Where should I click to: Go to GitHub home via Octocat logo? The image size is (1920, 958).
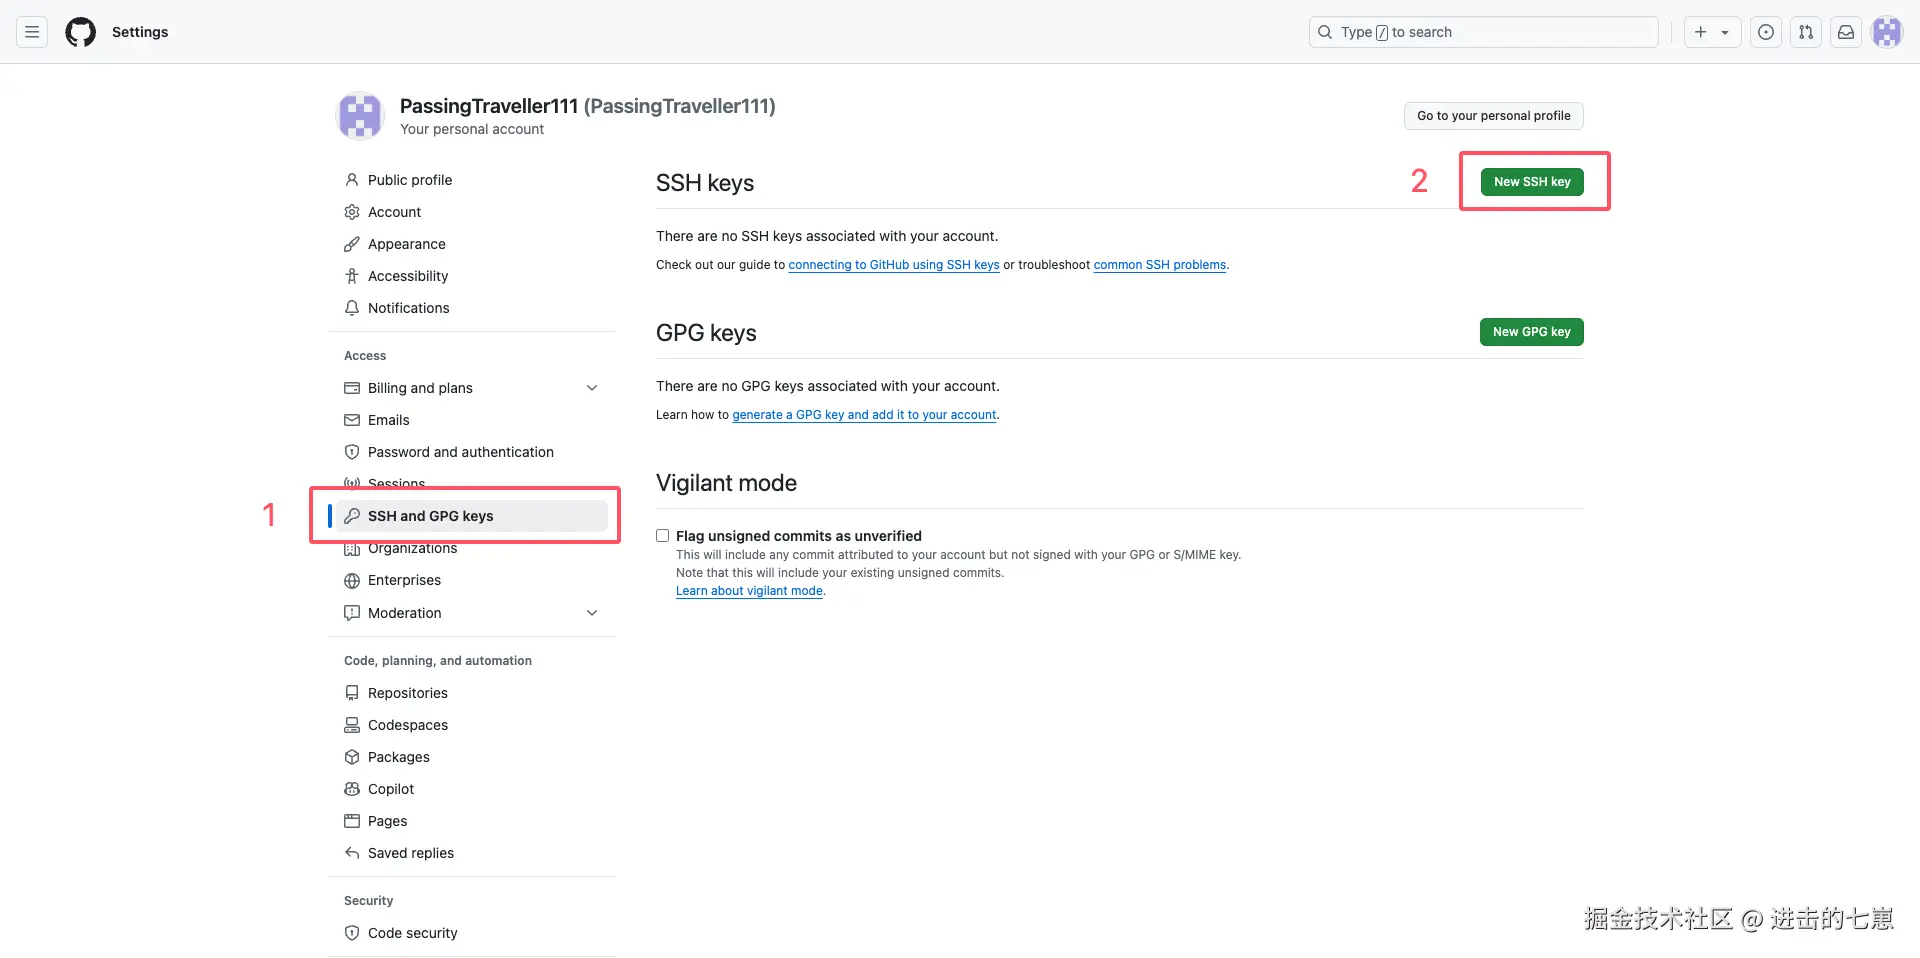click(81, 32)
